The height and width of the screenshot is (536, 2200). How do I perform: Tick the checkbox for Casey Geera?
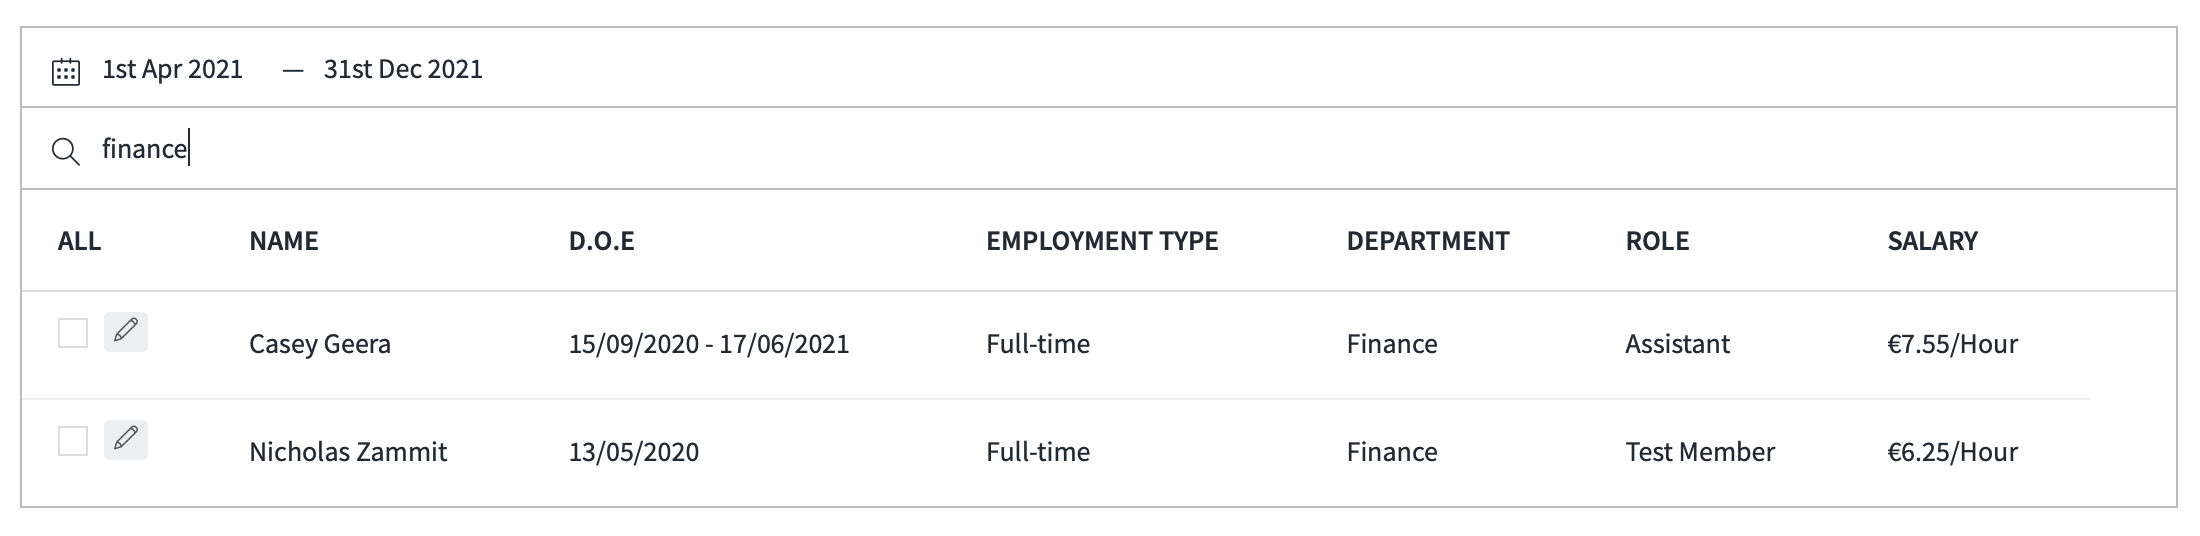click(x=73, y=333)
